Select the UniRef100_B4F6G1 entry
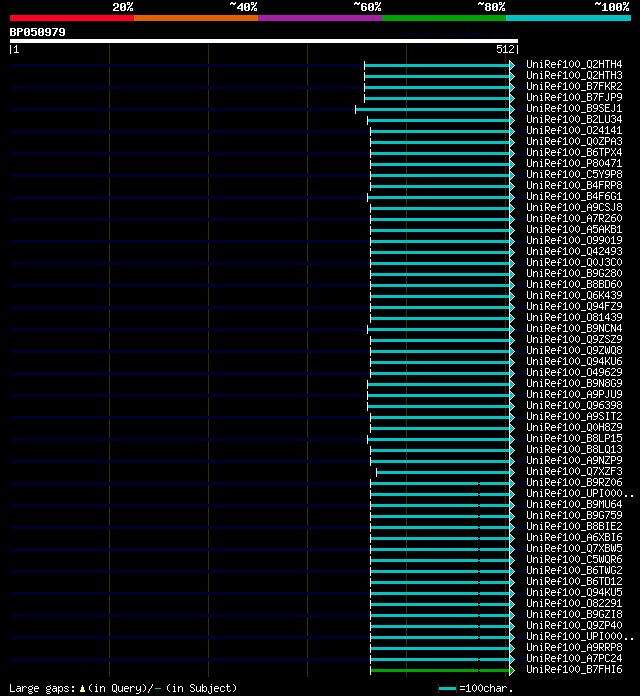The height and width of the screenshot is (696, 640). click(x=574, y=196)
